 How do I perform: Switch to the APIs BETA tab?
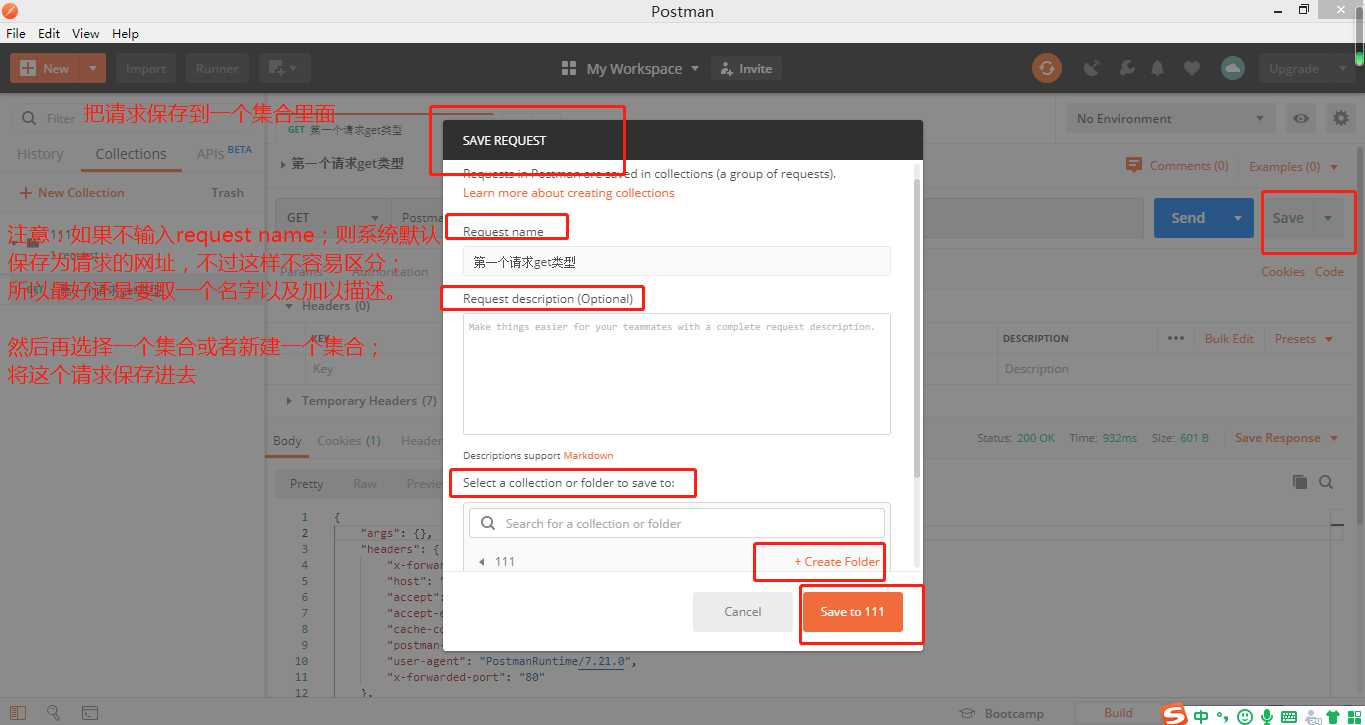click(x=224, y=153)
